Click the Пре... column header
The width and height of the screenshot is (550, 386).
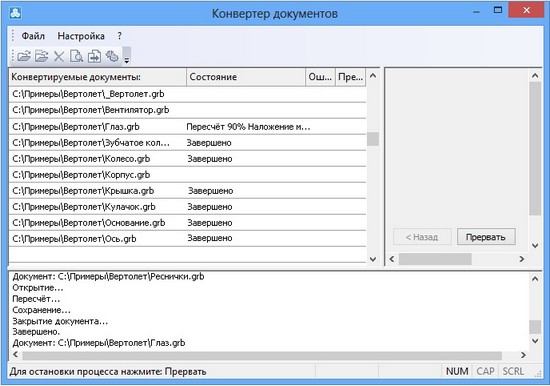tap(350, 77)
